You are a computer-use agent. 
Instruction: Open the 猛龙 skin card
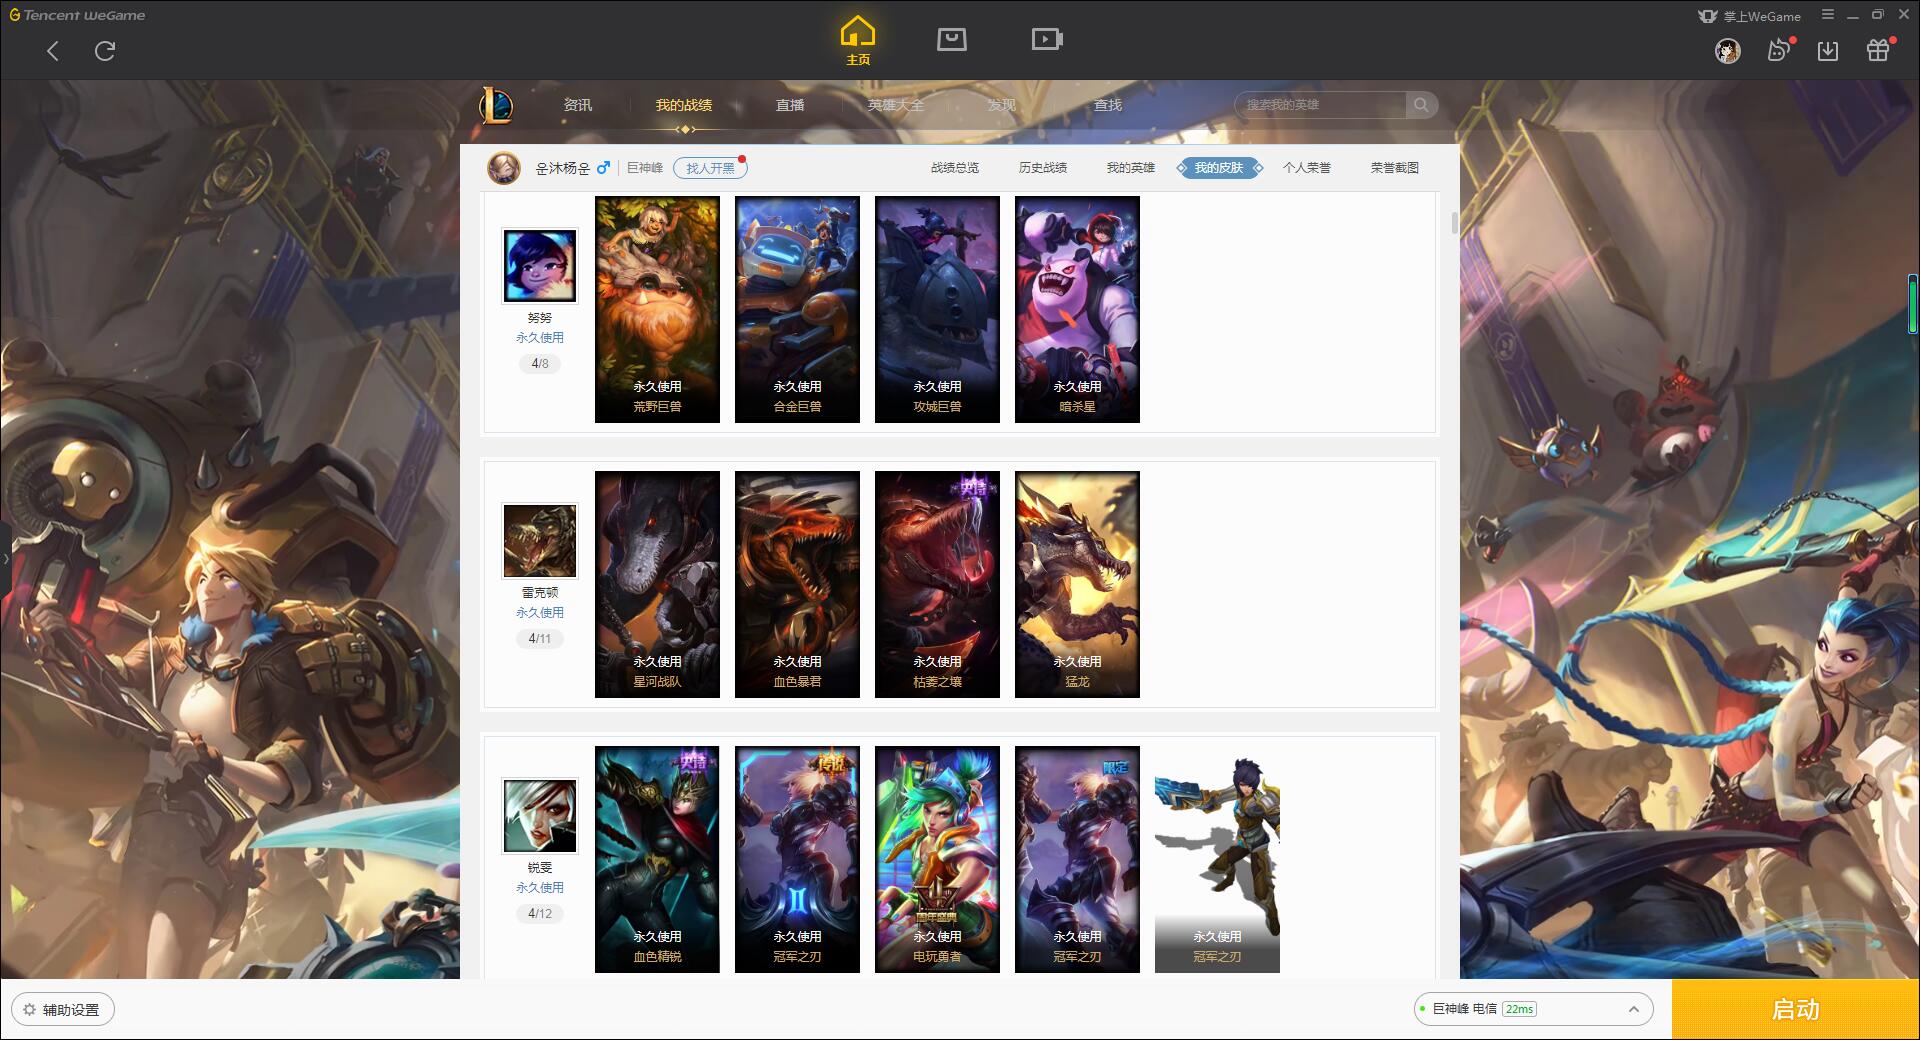tap(1077, 584)
